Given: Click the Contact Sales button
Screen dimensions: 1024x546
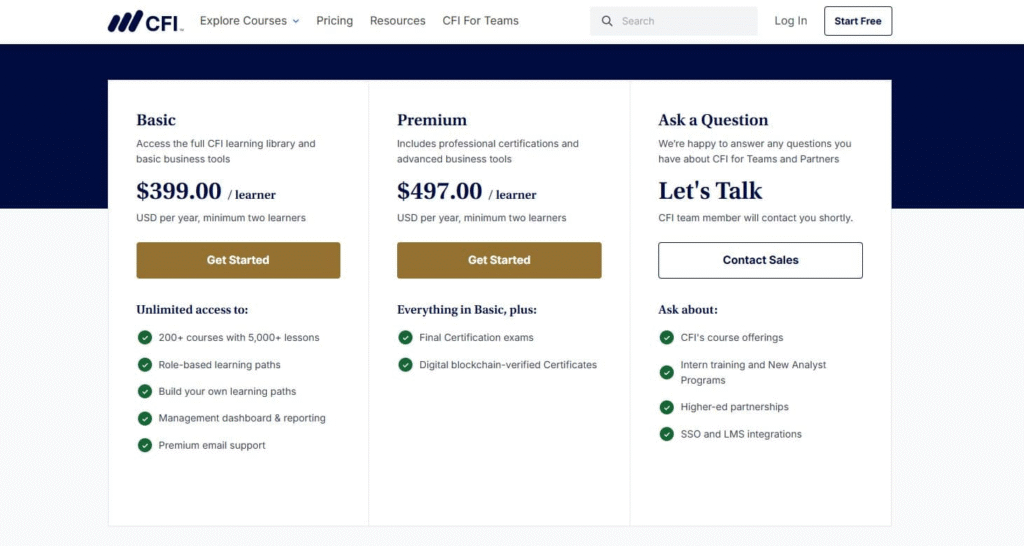Looking at the screenshot, I should (x=760, y=260).
